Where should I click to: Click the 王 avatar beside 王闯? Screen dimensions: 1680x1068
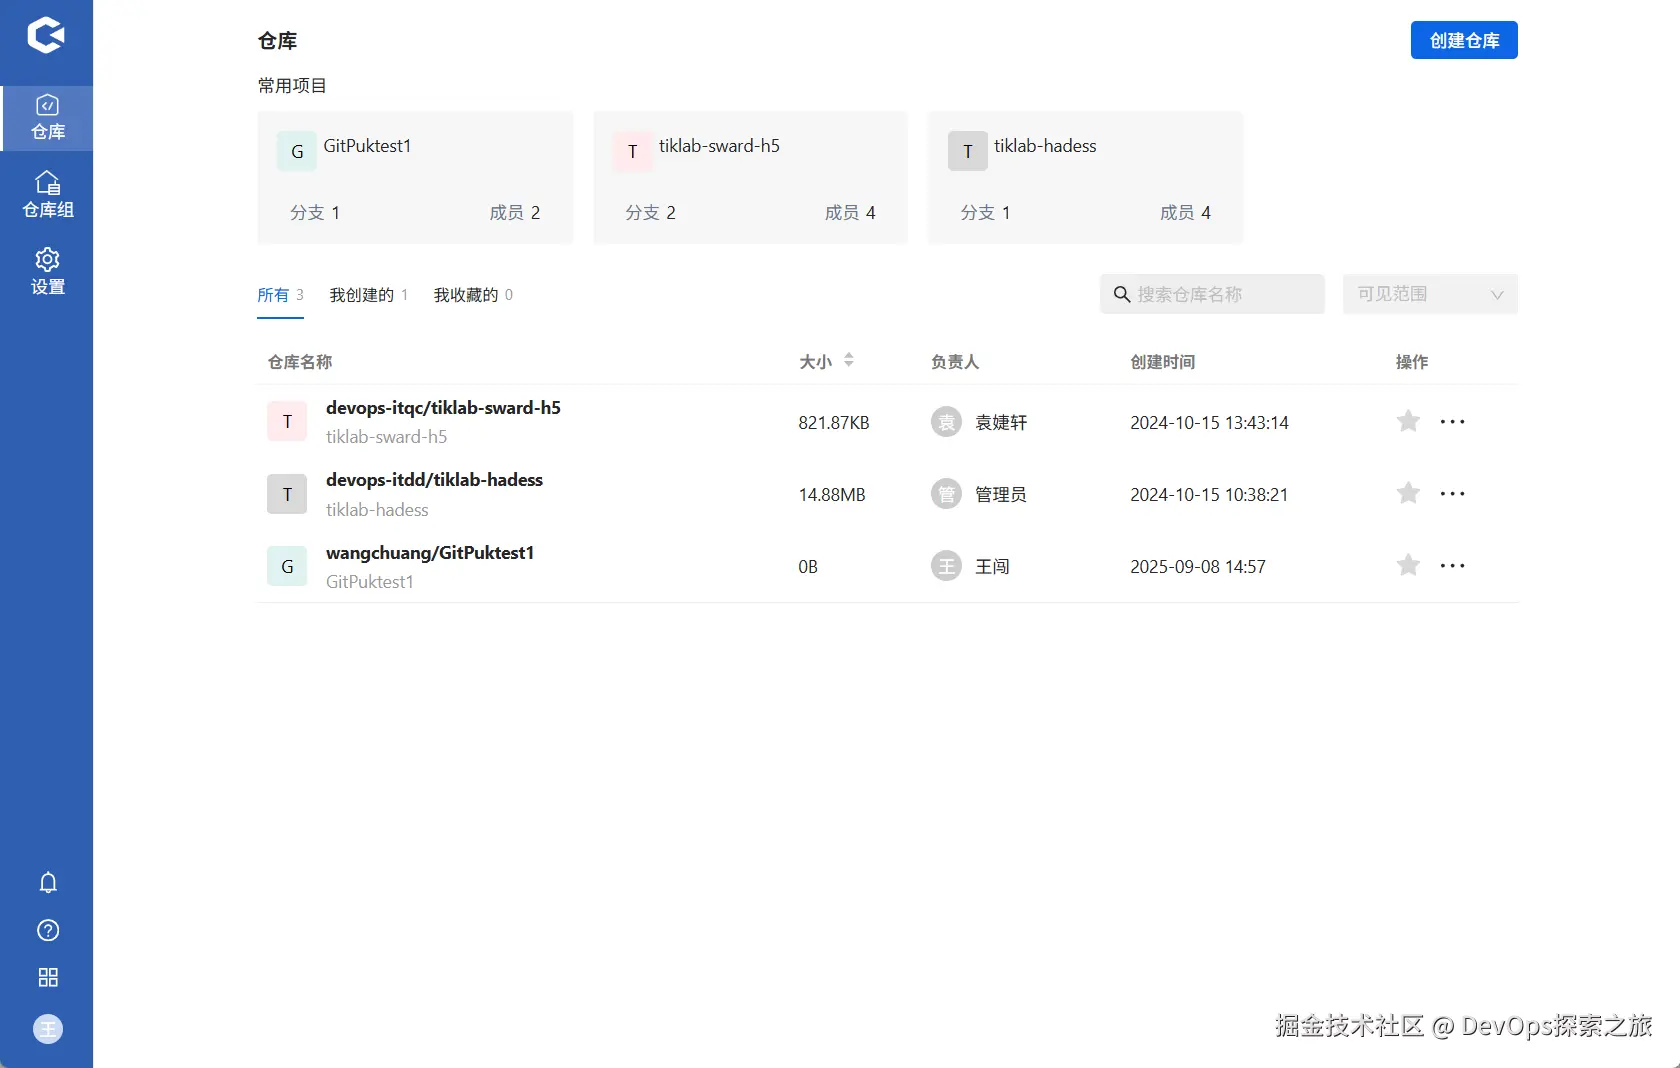tap(946, 566)
